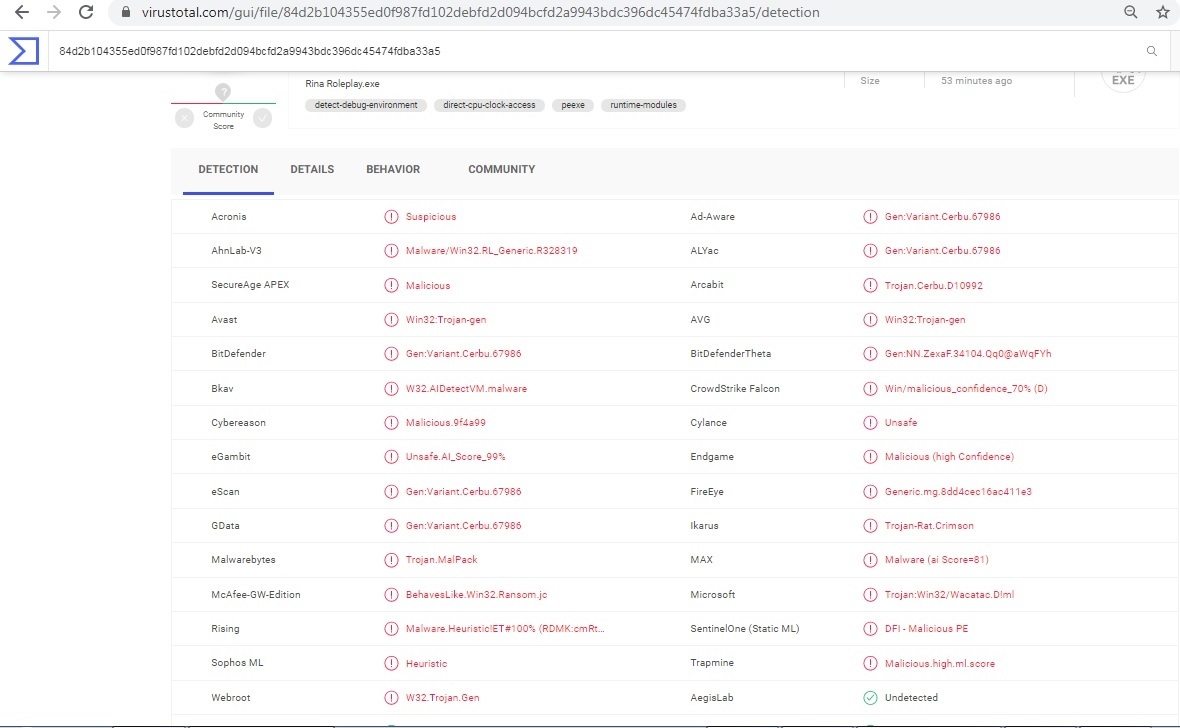Click the SecureAge APEX engine name
This screenshot has width=1180, height=728.
250,285
